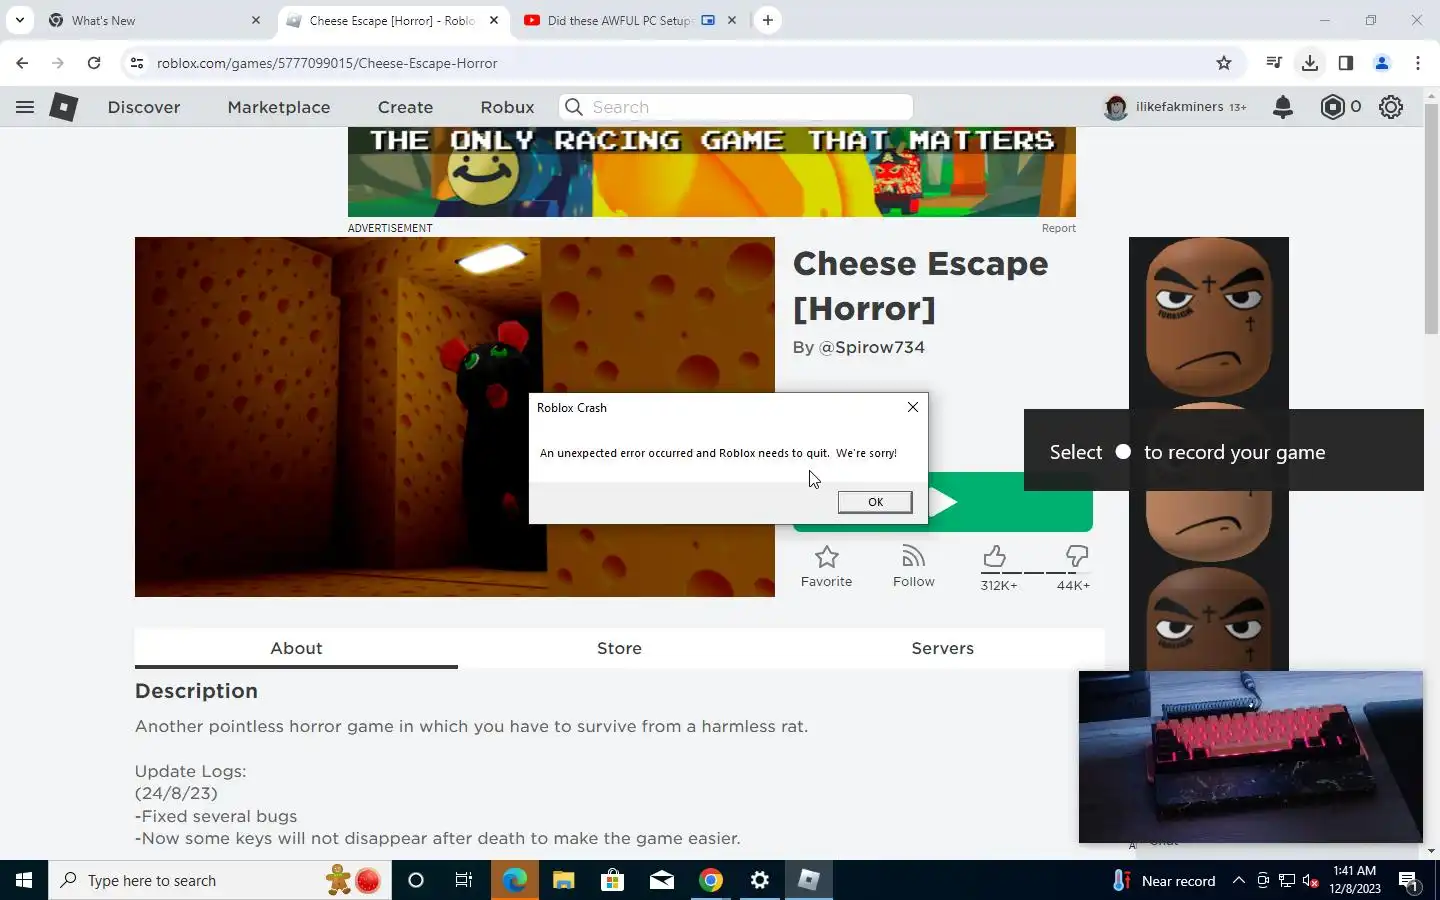Click the Roblox Search input field
Screen dimensions: 1440x900
click(736, 107)
